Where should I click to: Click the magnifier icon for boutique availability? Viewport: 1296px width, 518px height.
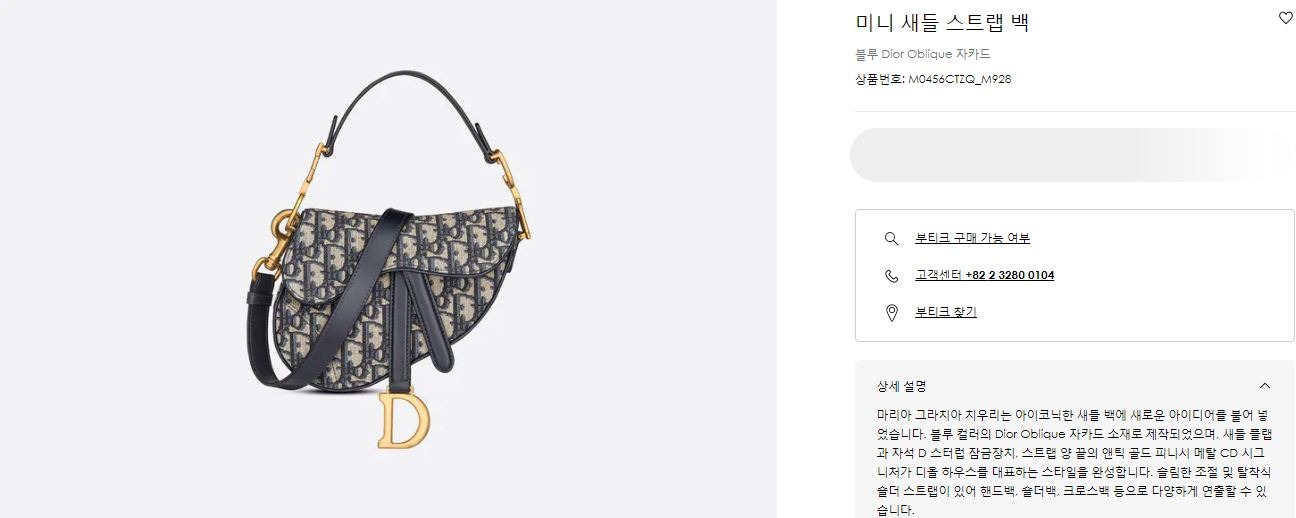coord(891,238)
